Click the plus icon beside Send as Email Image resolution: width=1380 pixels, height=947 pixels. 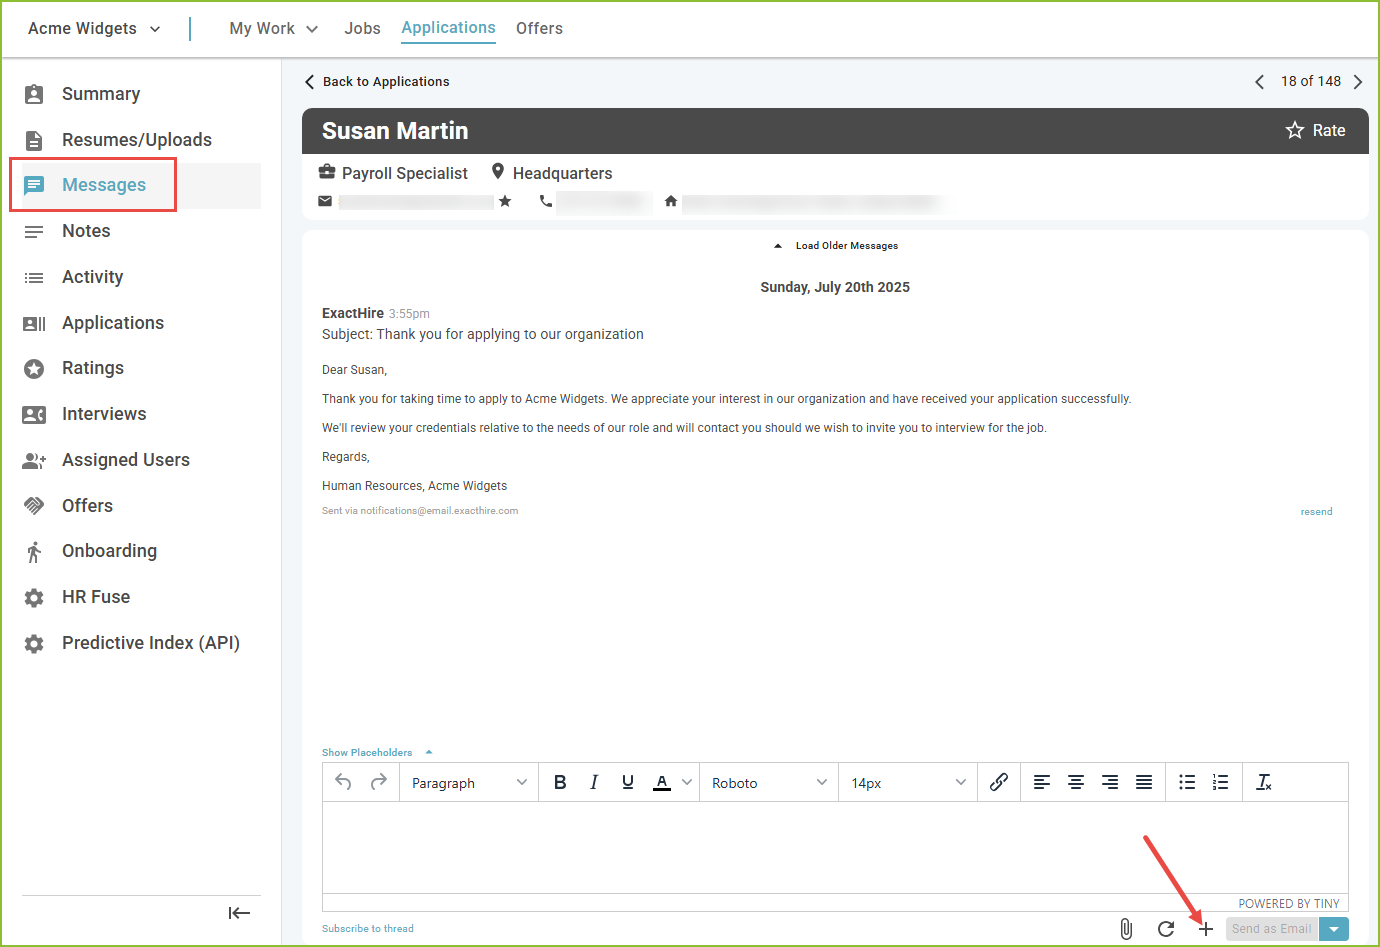[x=1206, y=929]
